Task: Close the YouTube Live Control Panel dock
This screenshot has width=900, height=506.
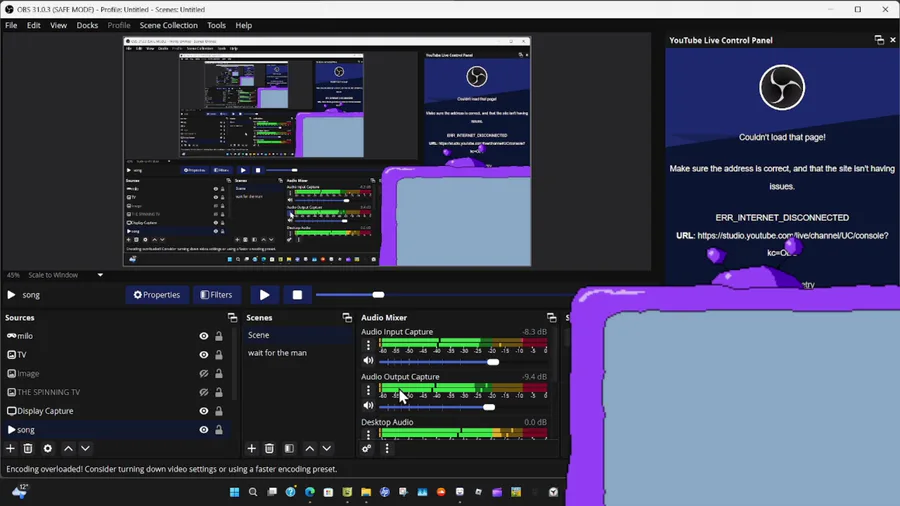Action: tap(893, 40)
